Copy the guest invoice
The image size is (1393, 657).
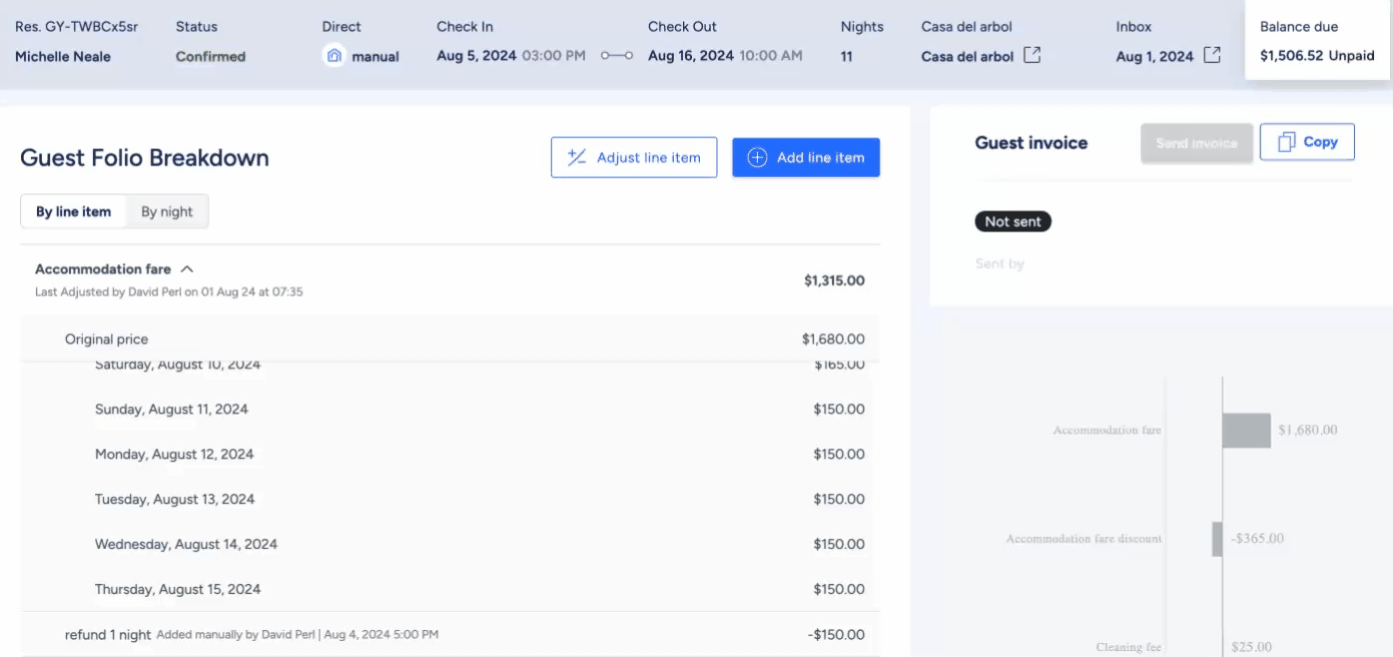1307,142
